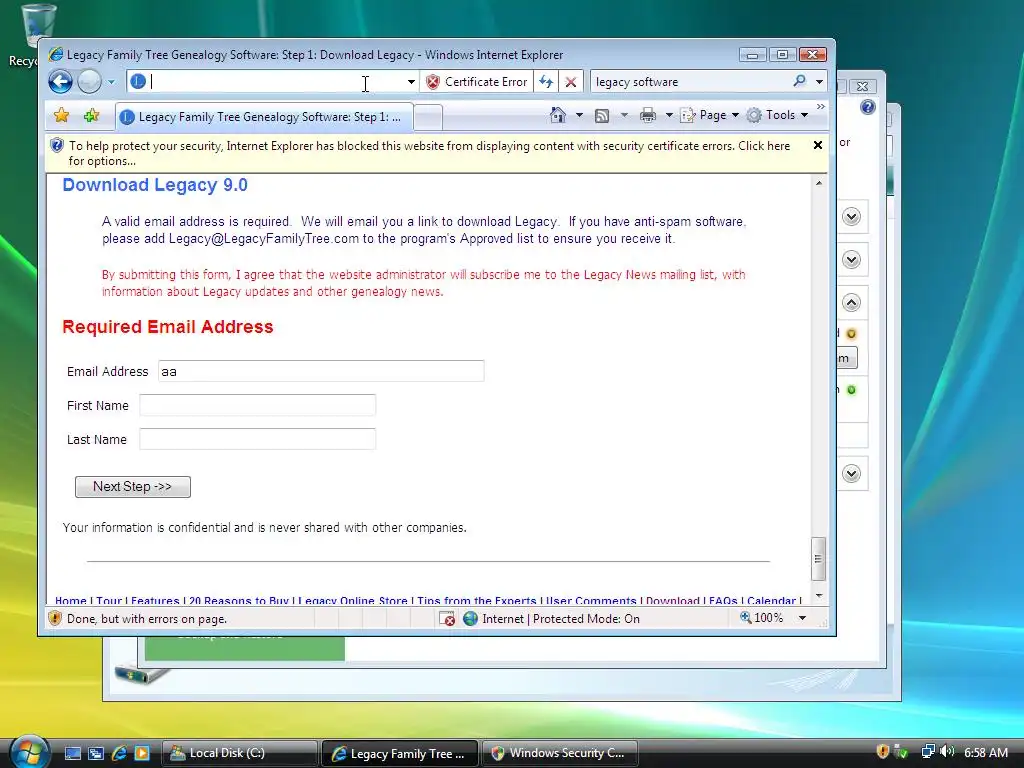Launch Windows Media Player from quick launch
The width and height of the screenshot is (1024, 768).
(142, 753)
